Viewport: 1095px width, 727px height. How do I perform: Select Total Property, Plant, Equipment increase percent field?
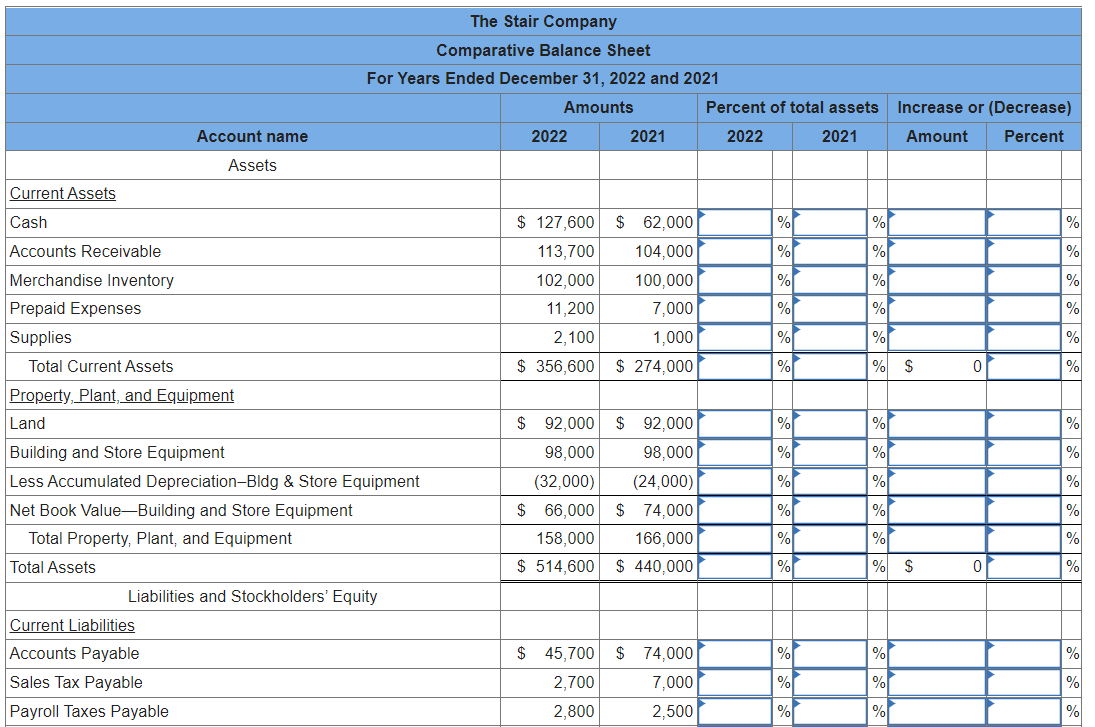click(1024, 539)
